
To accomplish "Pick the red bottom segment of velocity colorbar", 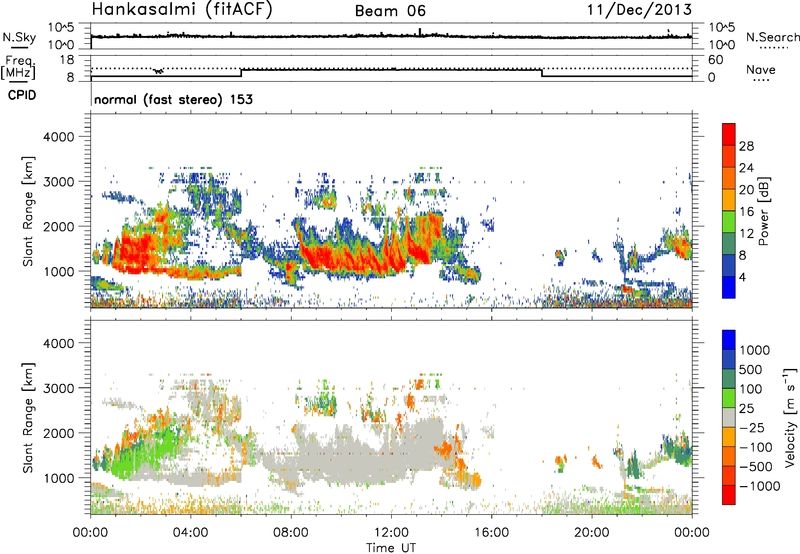I will tap(729, 495).
